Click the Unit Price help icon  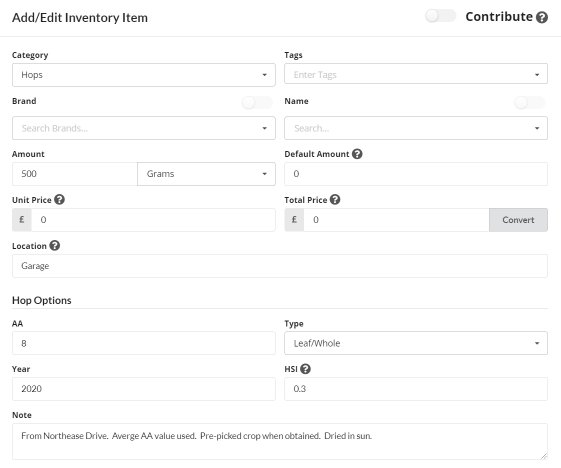click(59, 200)
